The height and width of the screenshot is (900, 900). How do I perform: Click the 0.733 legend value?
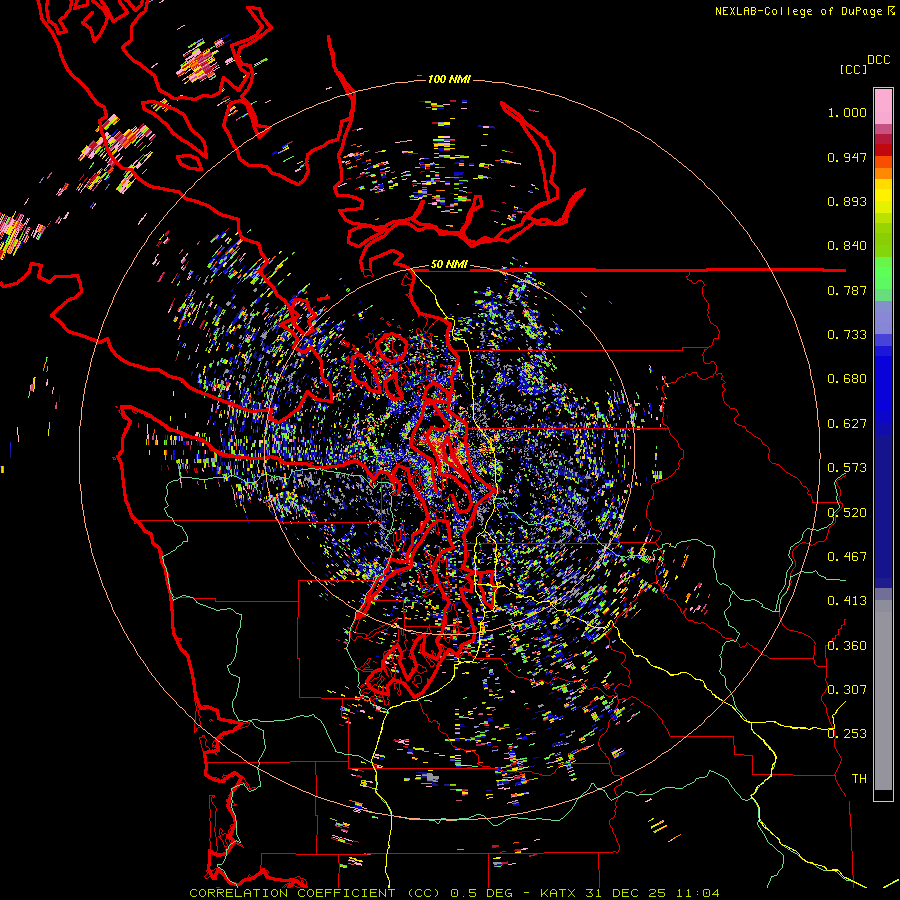pos(847,335)
